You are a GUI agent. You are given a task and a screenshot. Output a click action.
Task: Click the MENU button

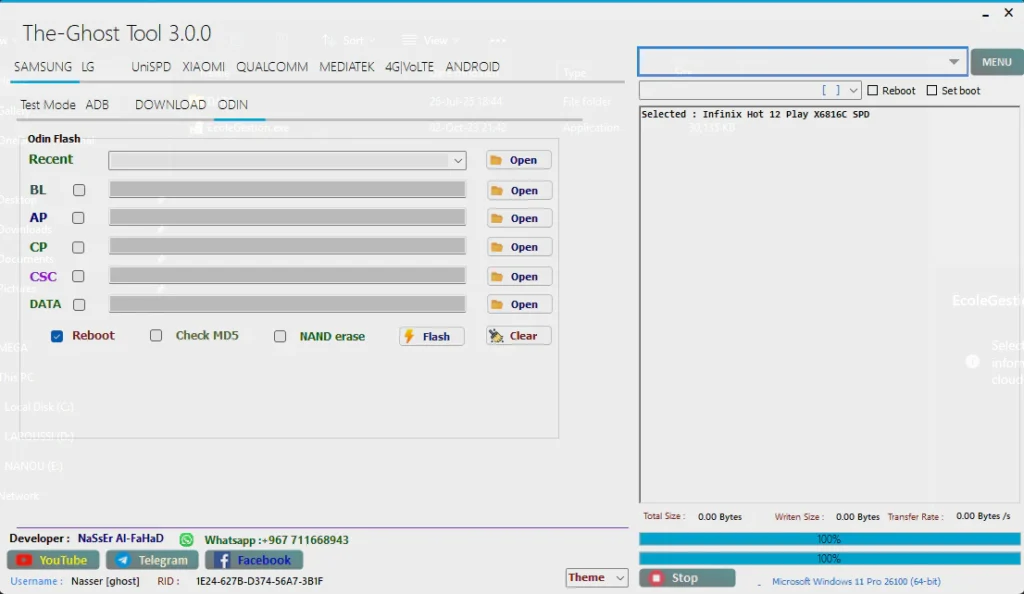996,62
